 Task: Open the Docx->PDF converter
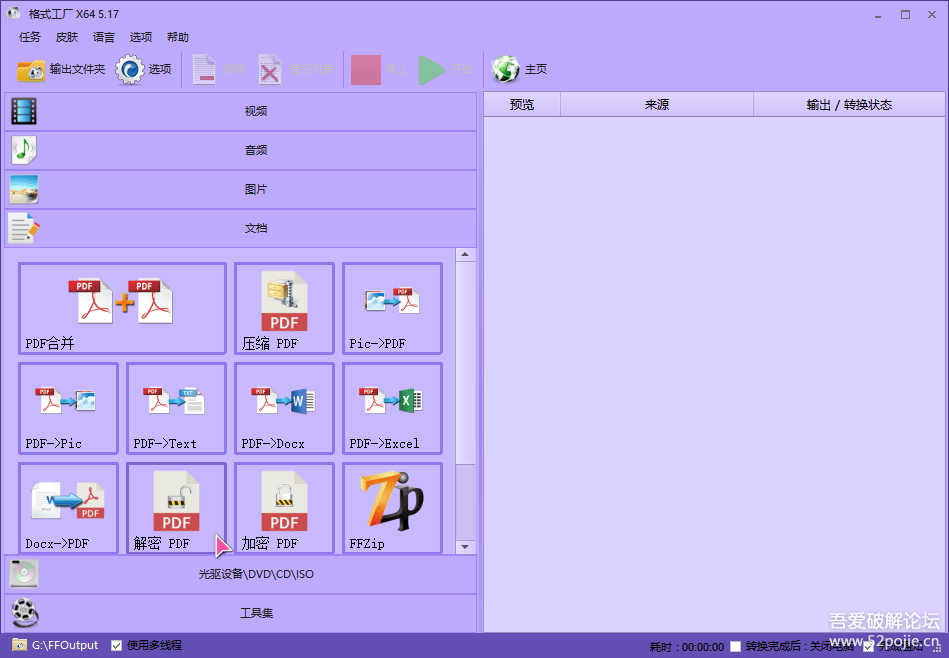68,508
